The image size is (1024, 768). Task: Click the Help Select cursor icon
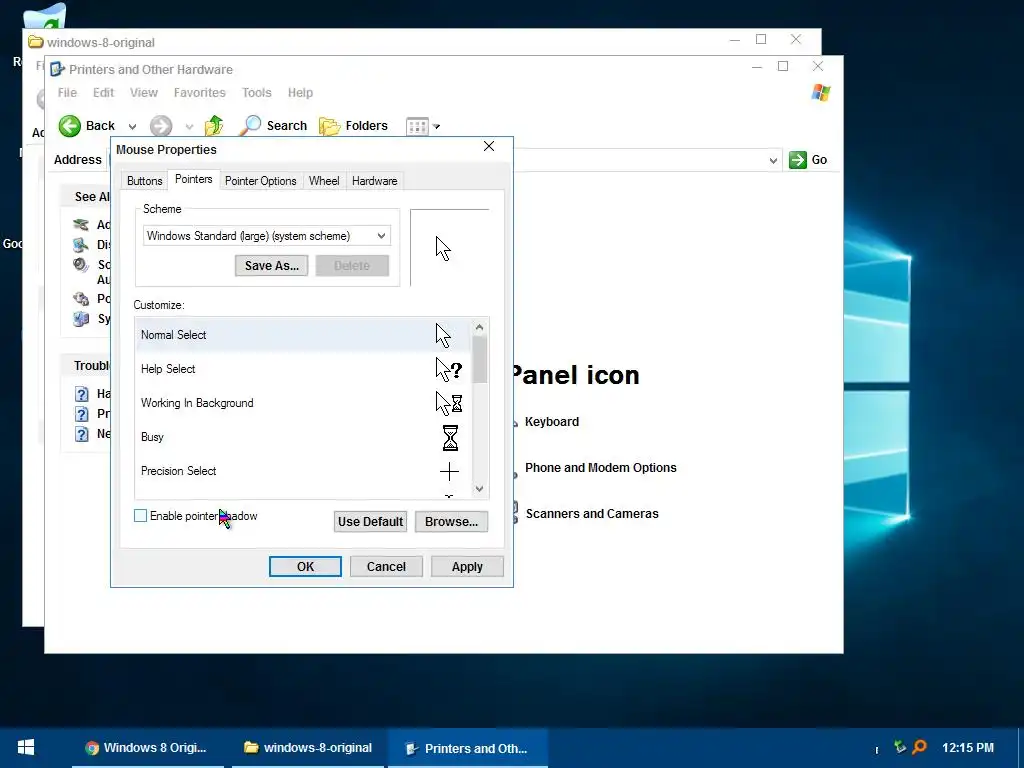(x=449, y=369)
